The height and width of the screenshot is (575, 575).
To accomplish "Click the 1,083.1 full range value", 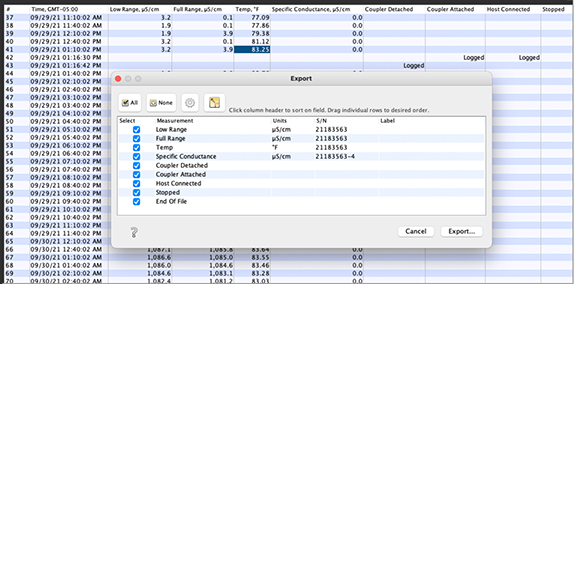I will click(221, 274).
